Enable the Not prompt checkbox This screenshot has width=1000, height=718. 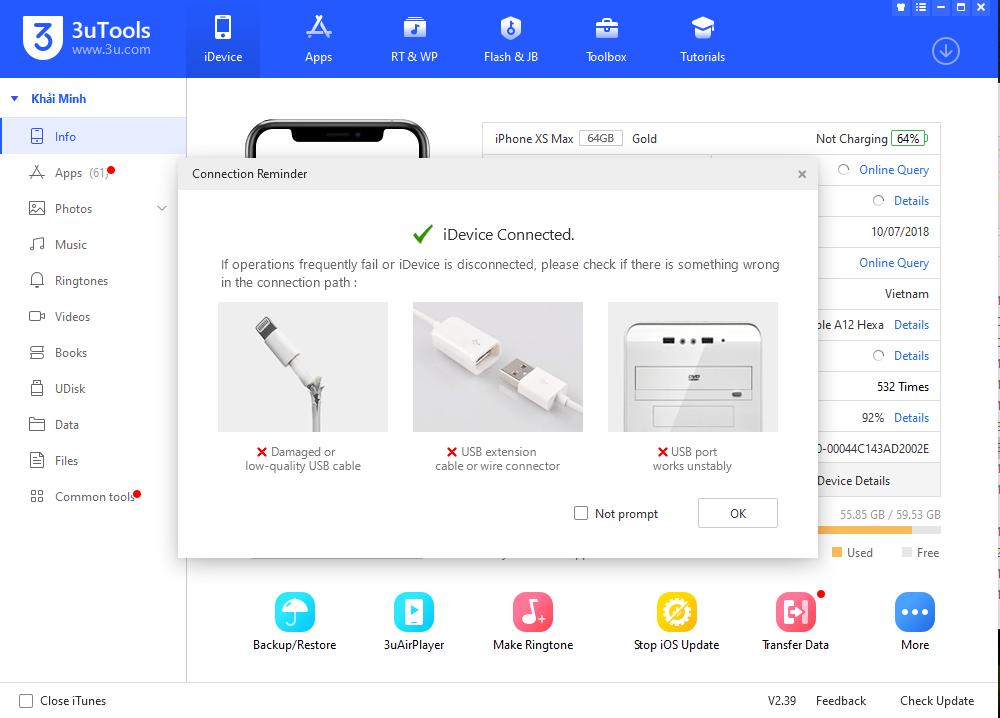pos(580,513)
